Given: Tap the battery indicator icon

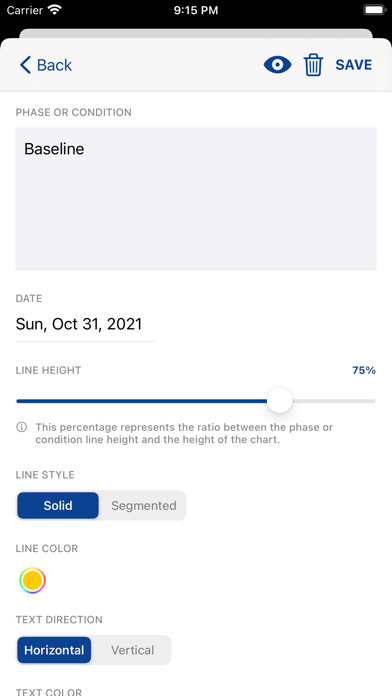Looking at the screenshot, I should (x=374, y=10).
